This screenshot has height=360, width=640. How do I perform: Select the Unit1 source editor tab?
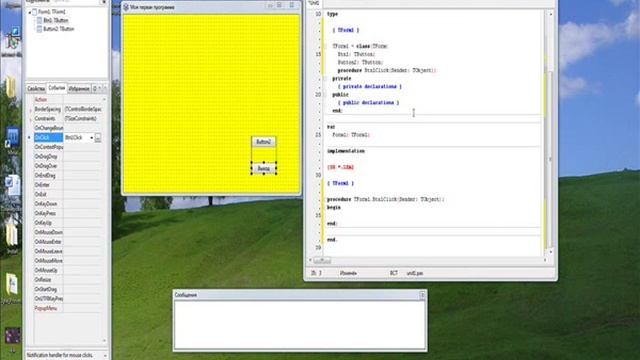click(x=314, y=3)
